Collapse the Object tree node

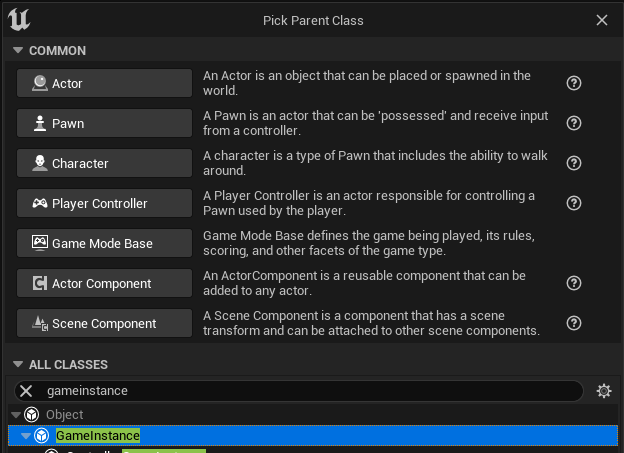(x=16, y=415)
